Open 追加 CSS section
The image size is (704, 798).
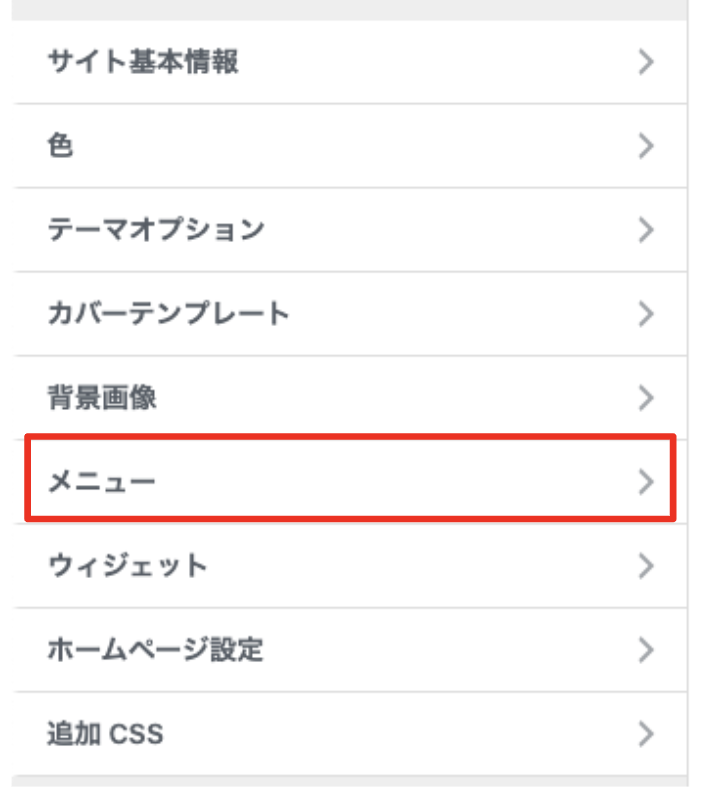106,735
